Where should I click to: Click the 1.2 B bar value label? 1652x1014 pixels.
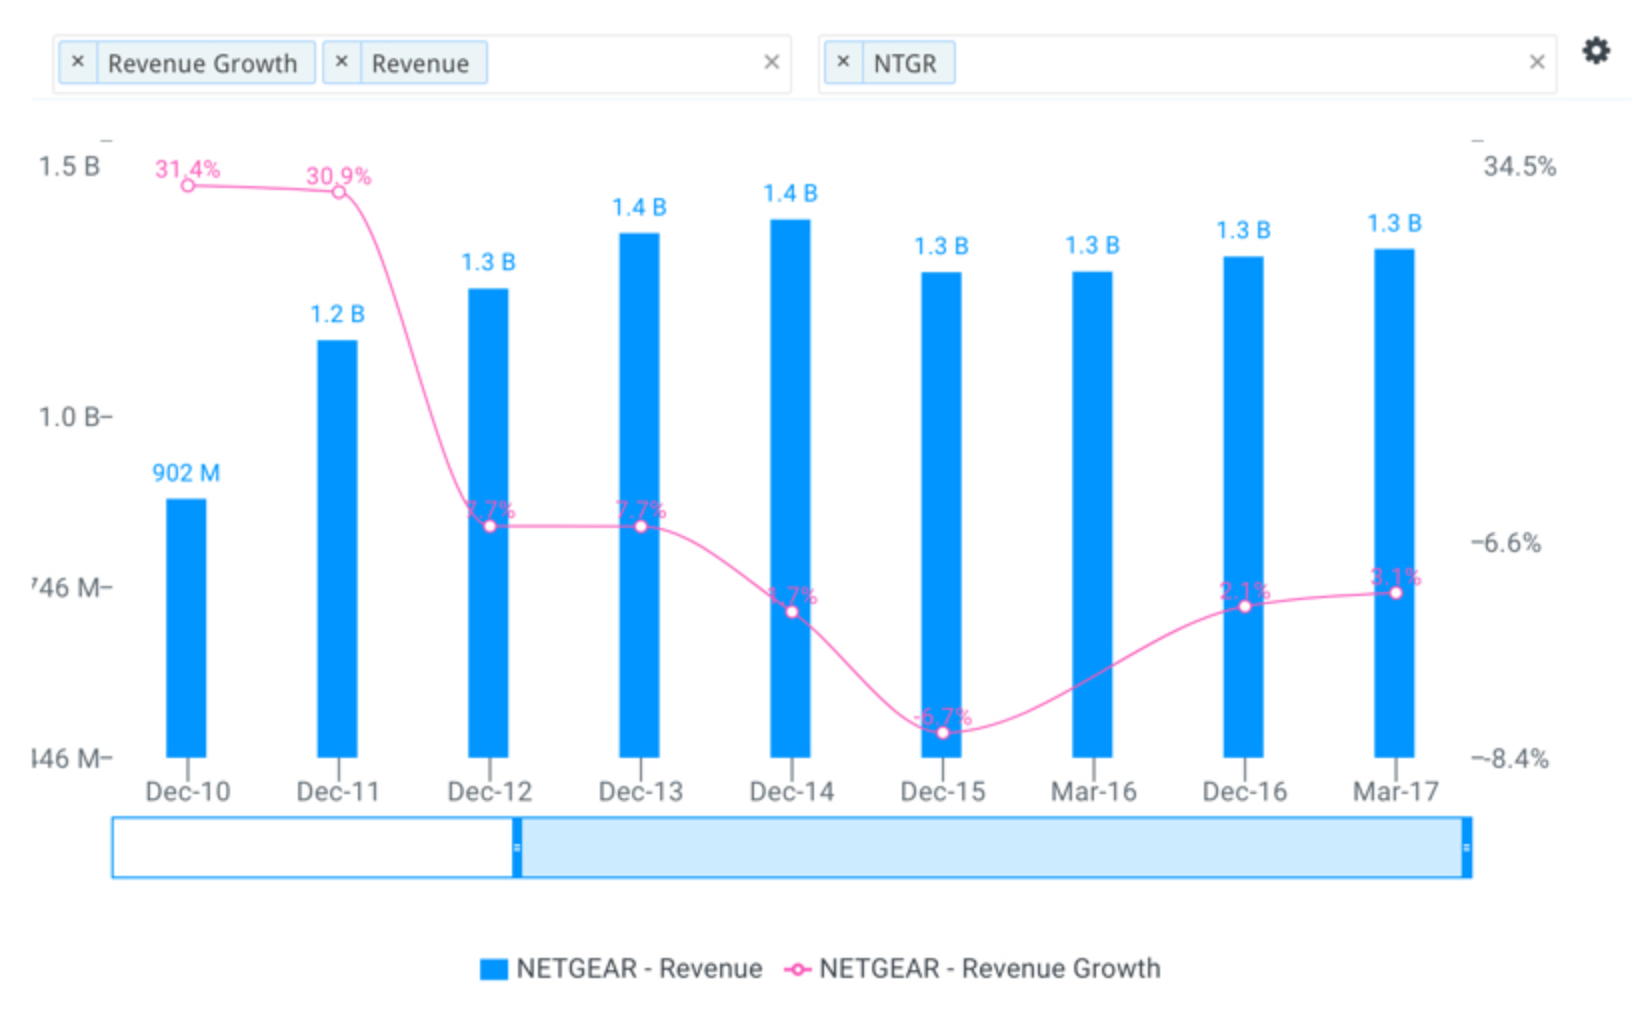click(x=337, y=314)
